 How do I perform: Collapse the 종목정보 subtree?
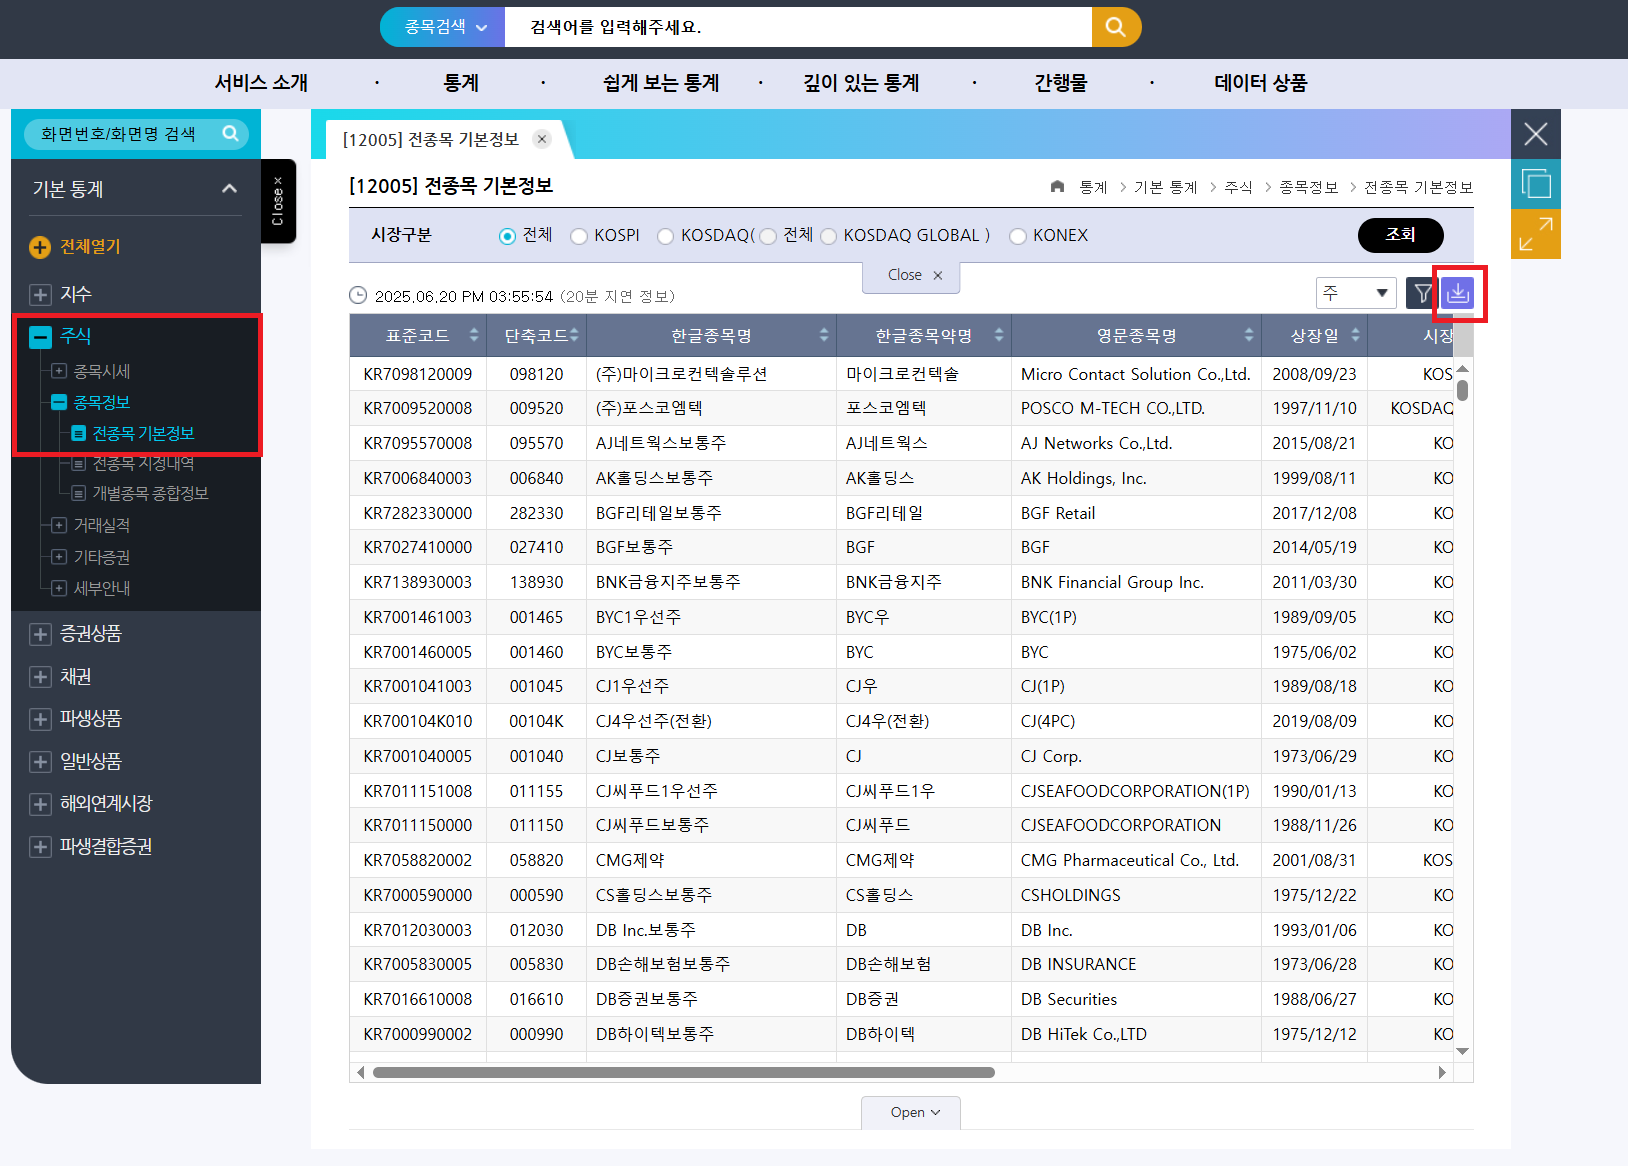(59, 402)
